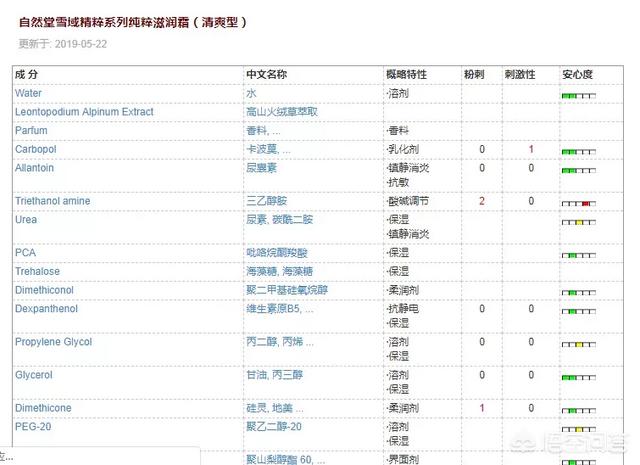Click the Chinese name 水 link

click(251, 93)
